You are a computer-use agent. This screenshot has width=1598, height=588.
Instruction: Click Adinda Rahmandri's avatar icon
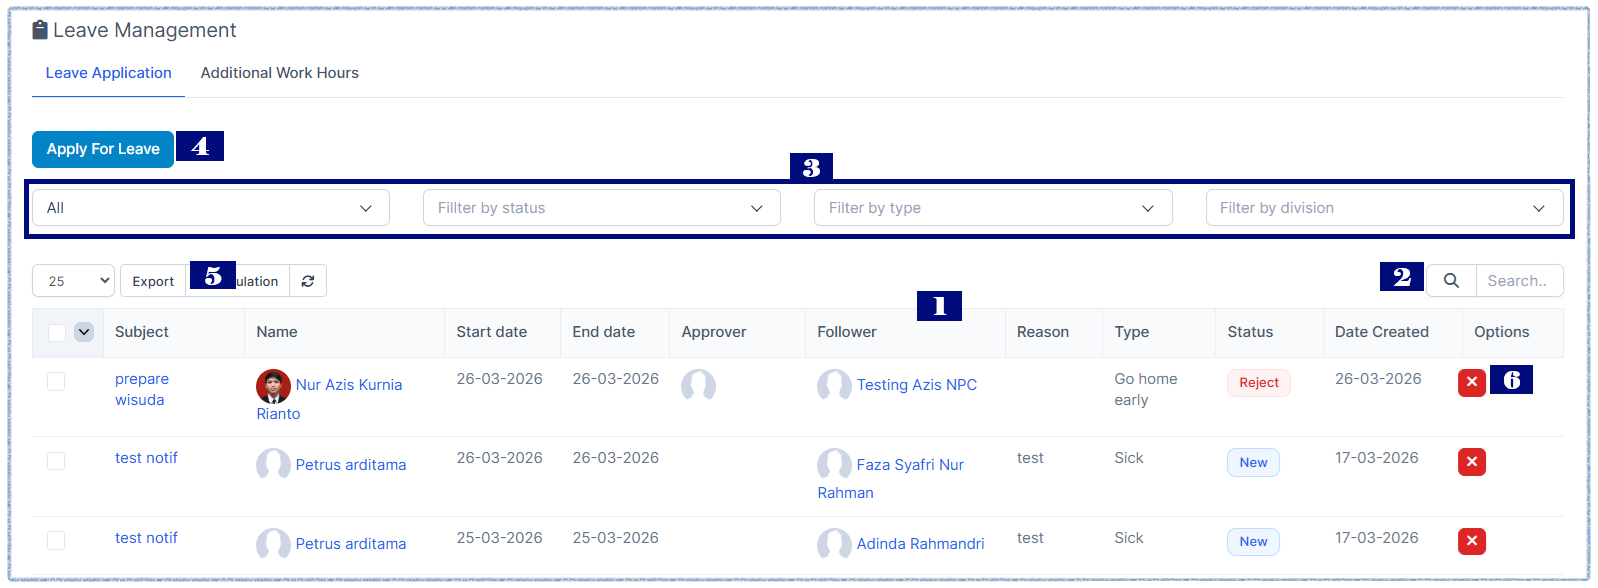coord(834,544)
